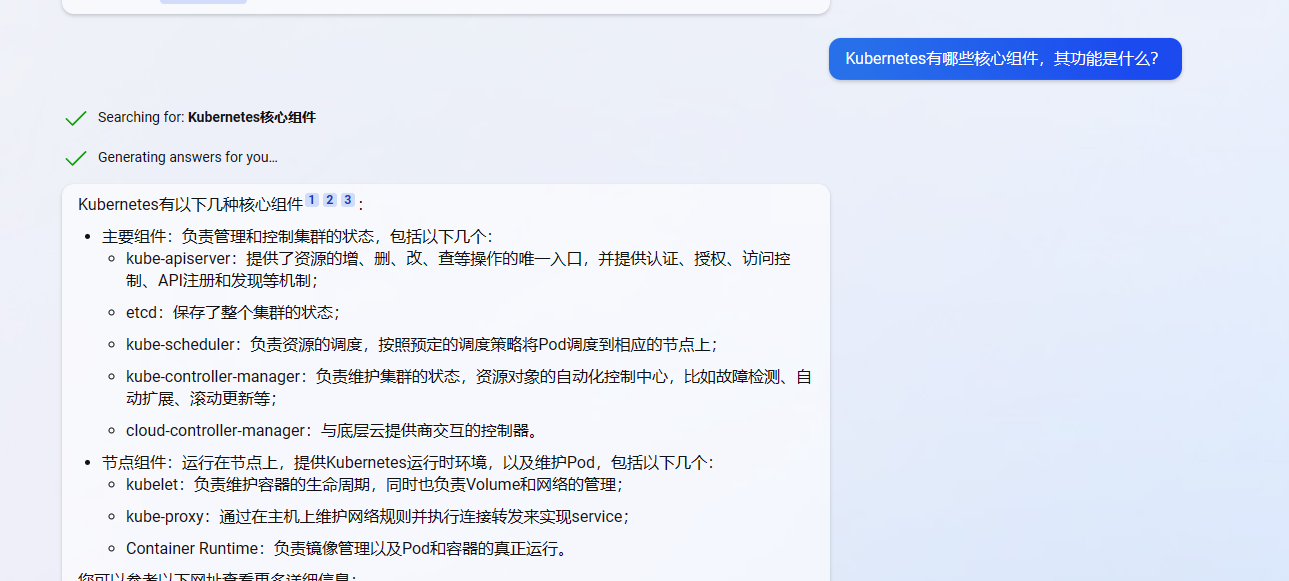The height and width of the screenshot is (581, 1289).
Task: Click the 'Searching for: Kubernetes核心组件' status text
Action: (x=206, y=118)
